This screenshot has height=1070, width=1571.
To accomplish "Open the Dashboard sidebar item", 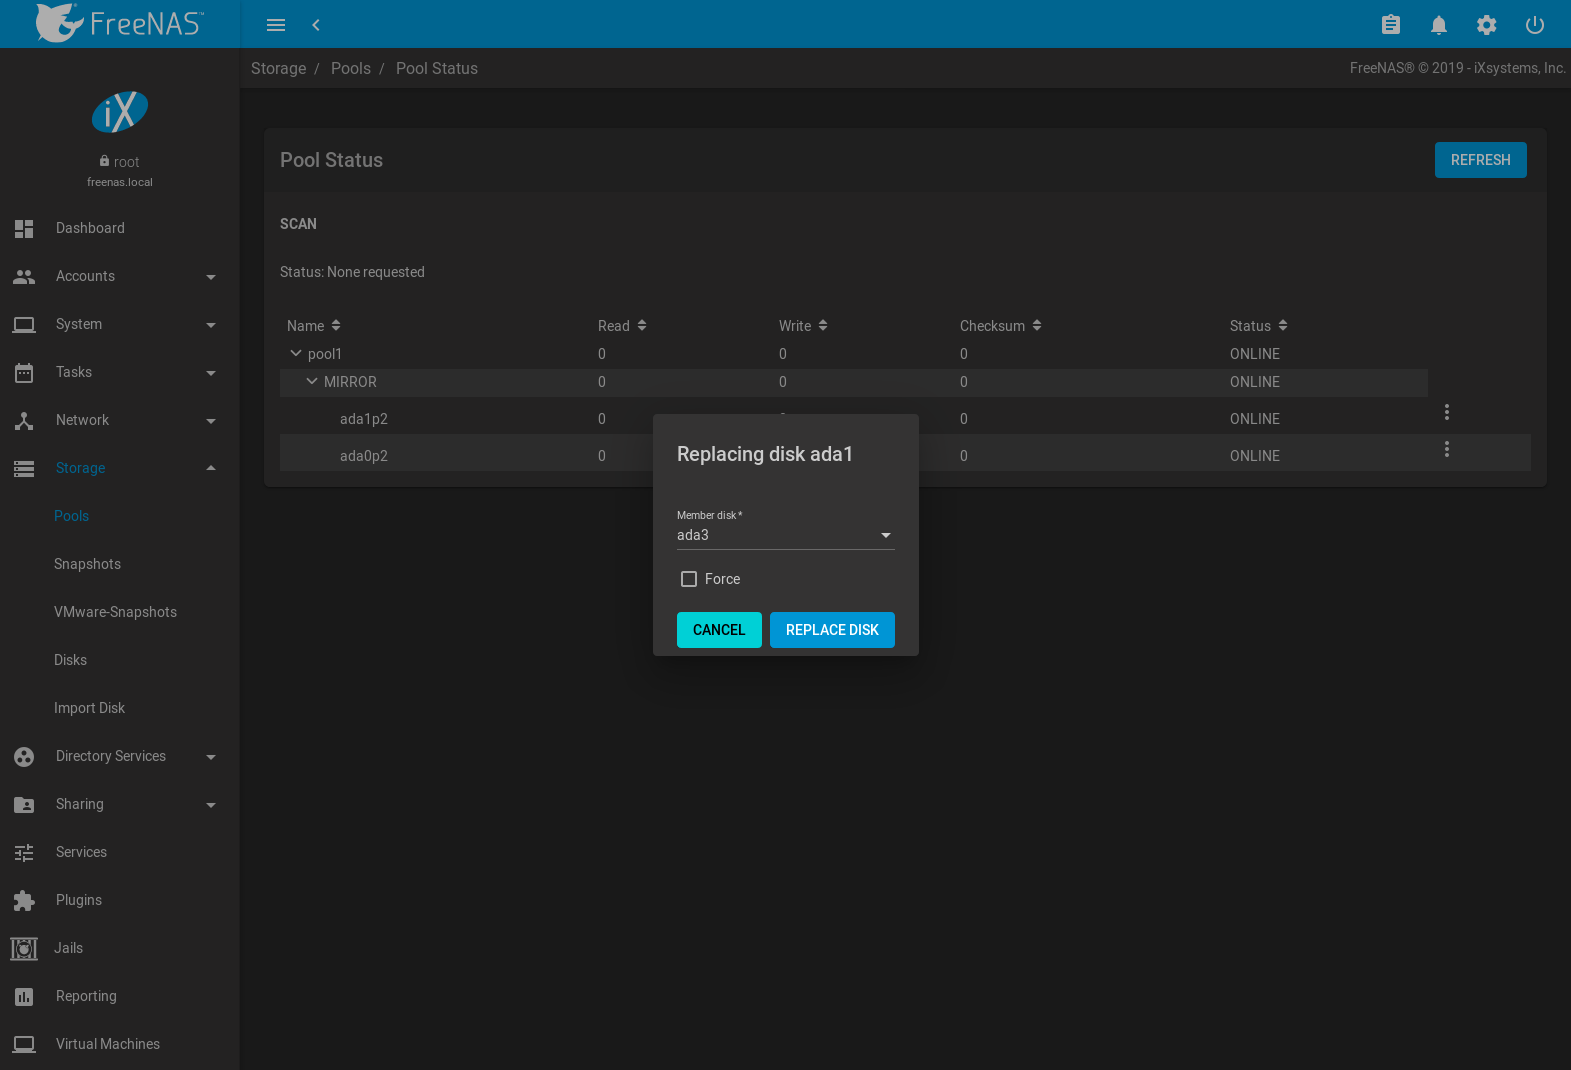I will [90, 228].
